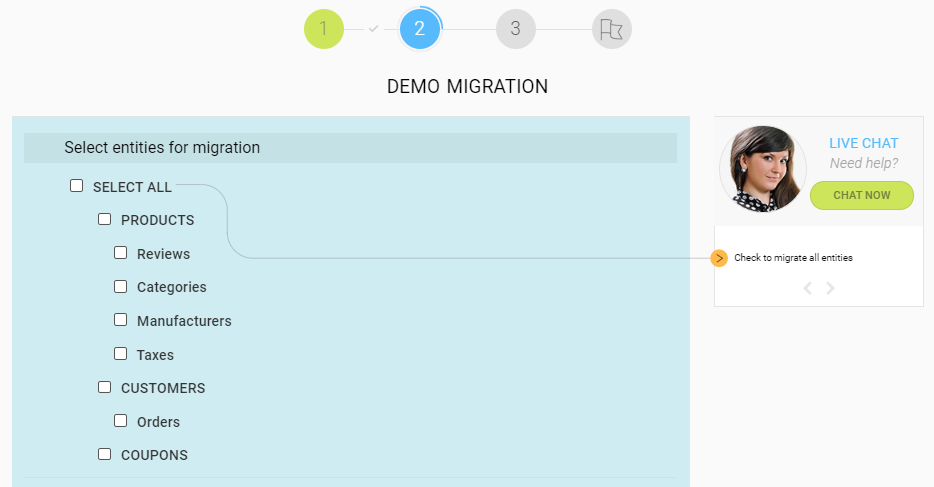Toggle the Manufacturers checkbox
Image resolution: width=934 pixels, height=487 pixels.
click(121, 320)
